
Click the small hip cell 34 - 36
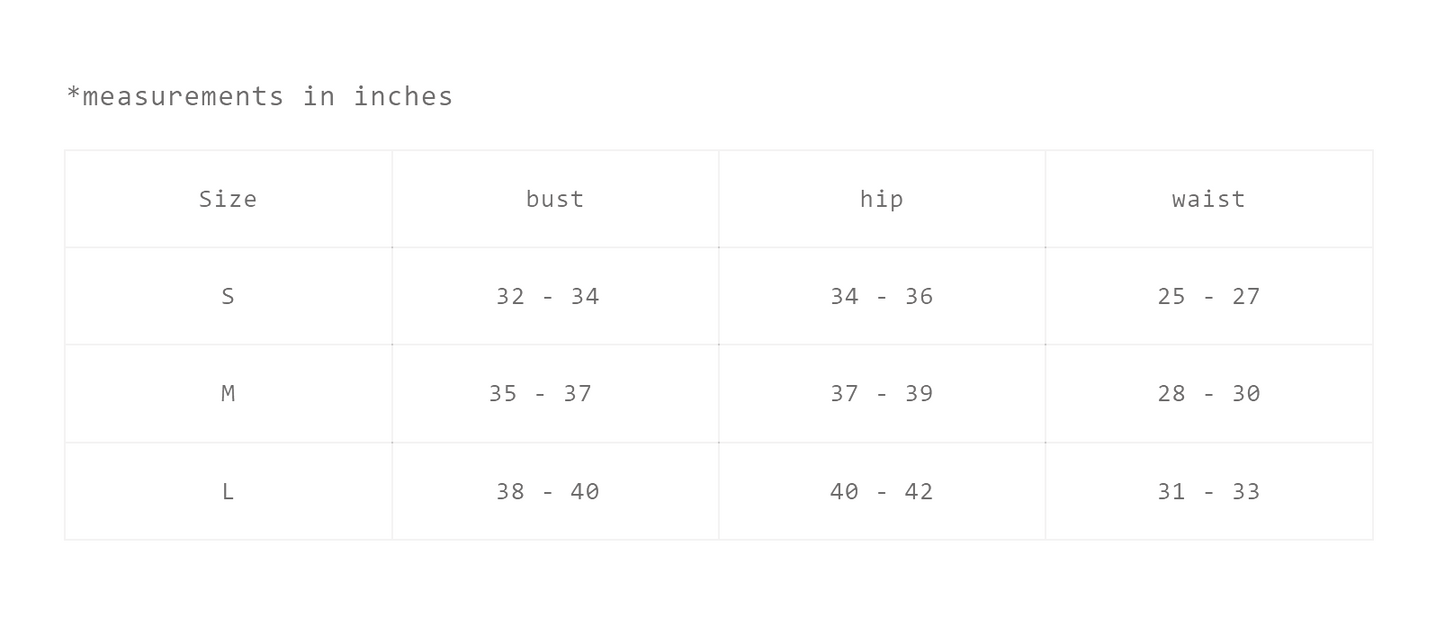[x=881, y=296]
